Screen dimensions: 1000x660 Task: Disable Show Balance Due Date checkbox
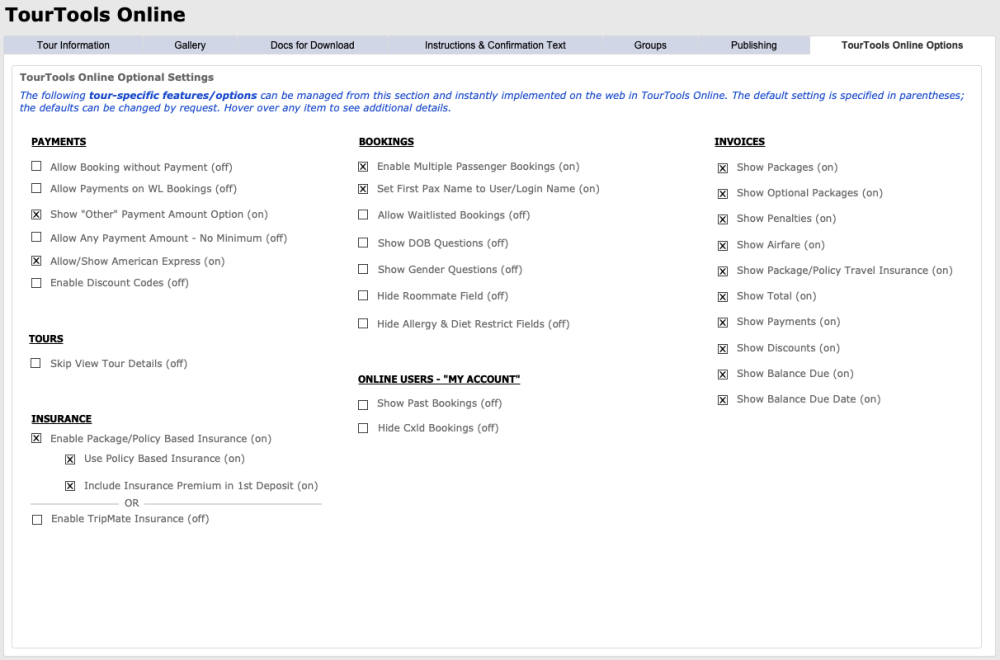click(x=722, y=400)
